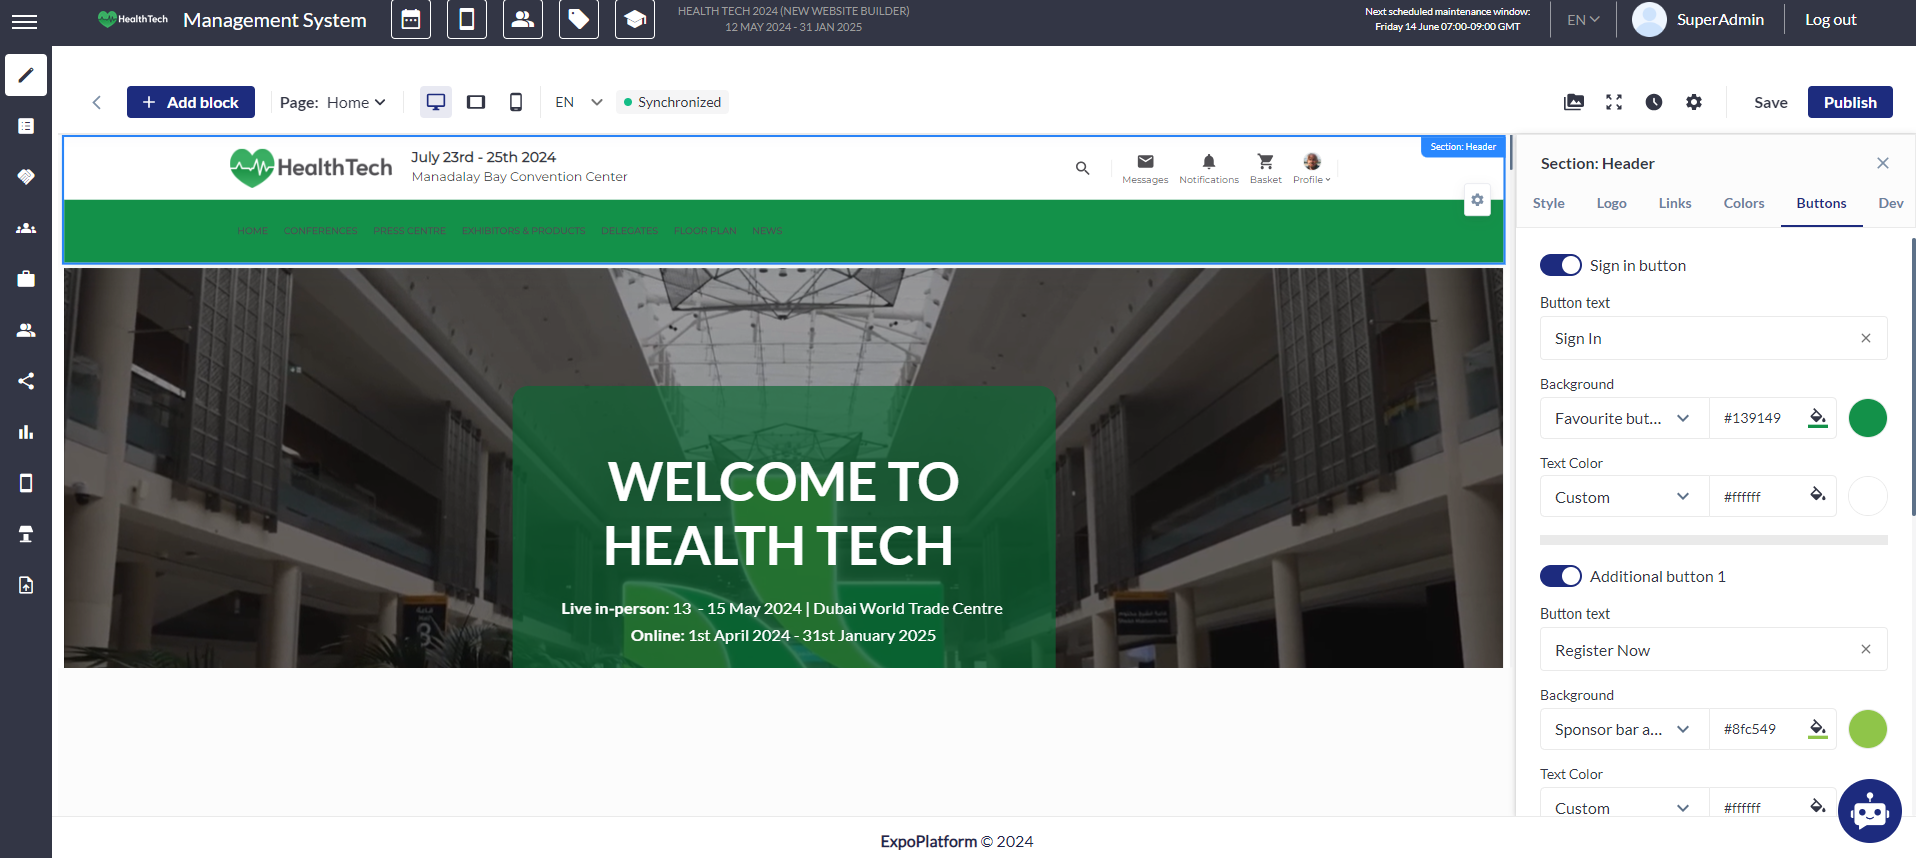Open the editor EN language dropdown
1916x858 pixels.
point(579,102)
